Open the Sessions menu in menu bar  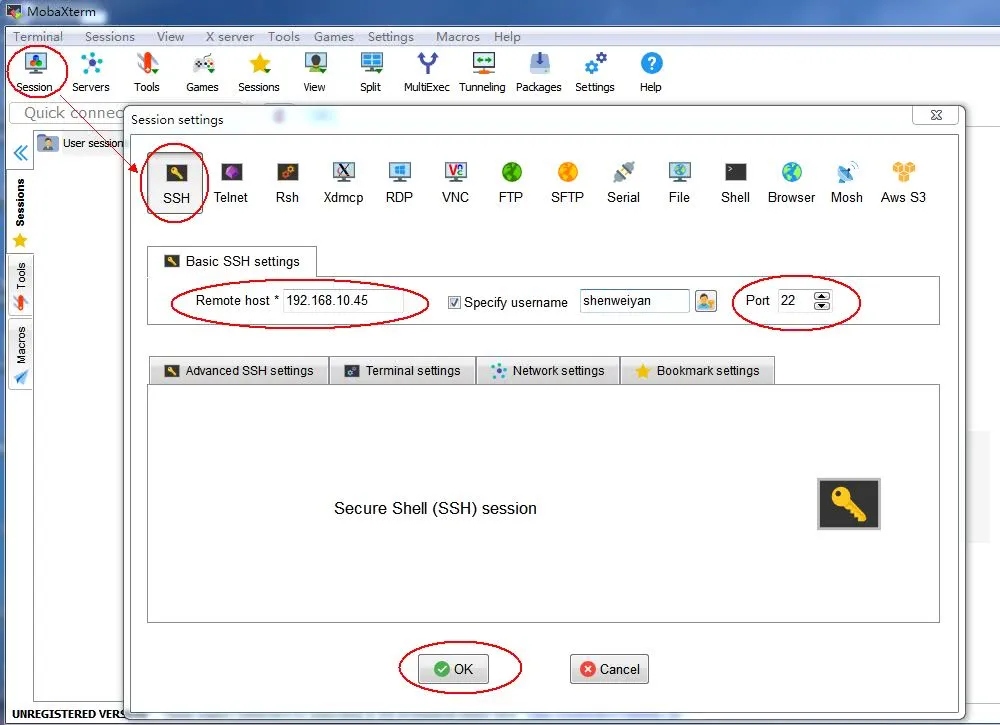point(110,37)
